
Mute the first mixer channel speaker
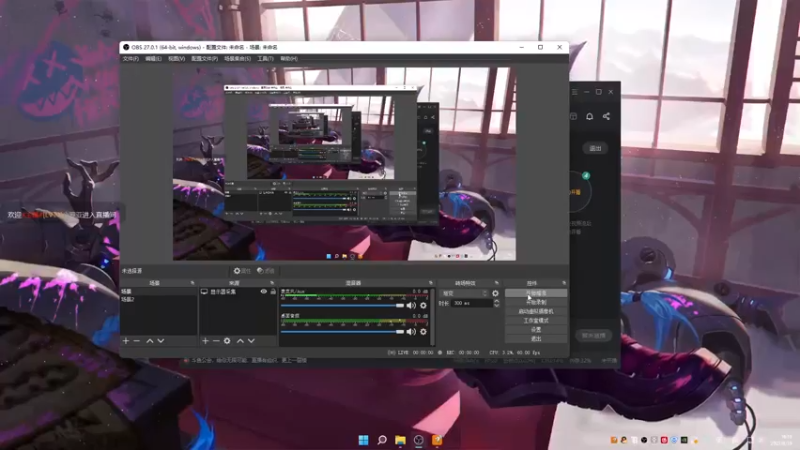(x=411, y=306)
